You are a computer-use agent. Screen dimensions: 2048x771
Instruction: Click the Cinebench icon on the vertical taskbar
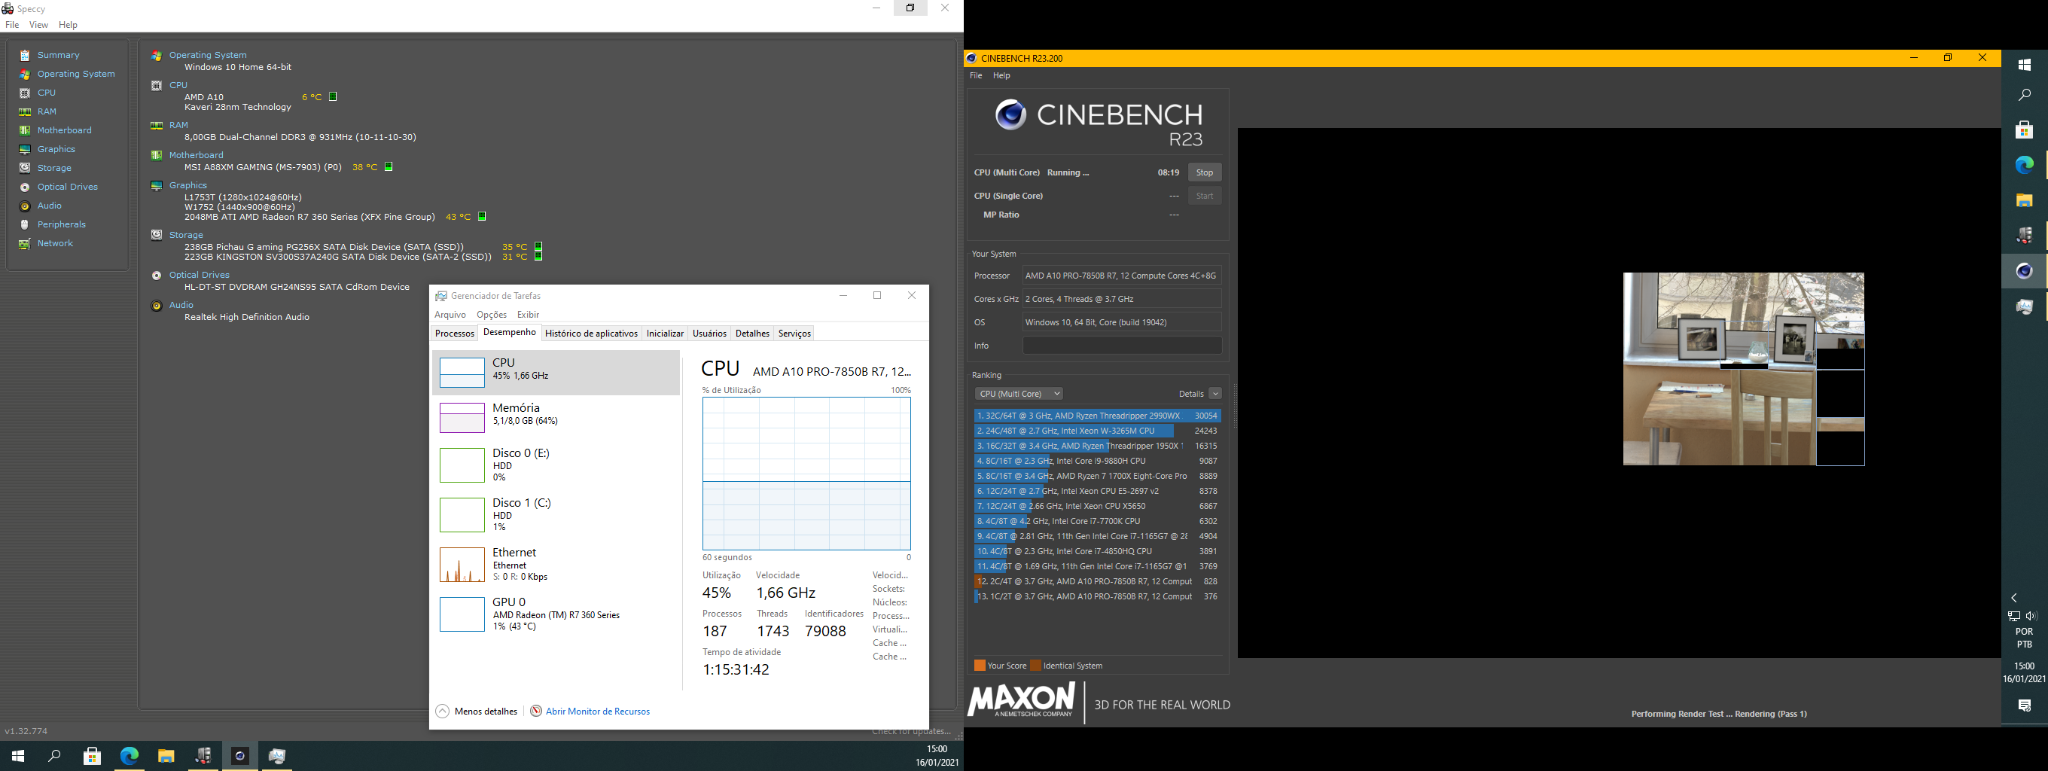pyautogui.click(x=2024, y=271)
